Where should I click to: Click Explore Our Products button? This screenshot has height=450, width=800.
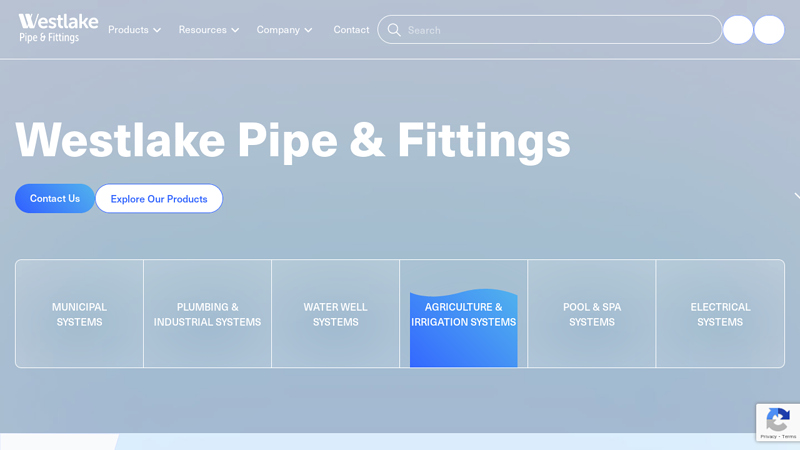click(x=159, y=198)
